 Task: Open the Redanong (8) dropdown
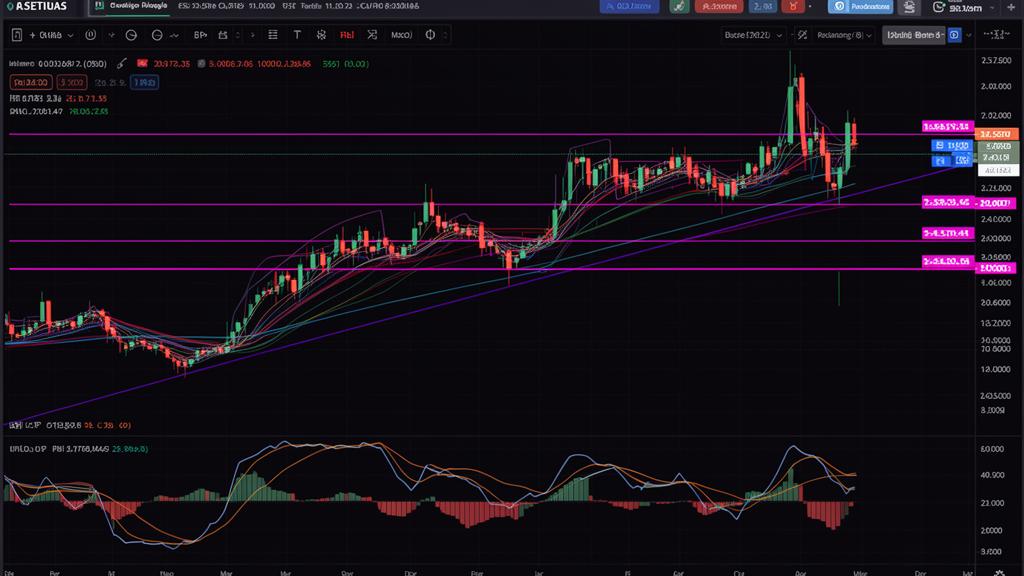(x=844, y=35)
